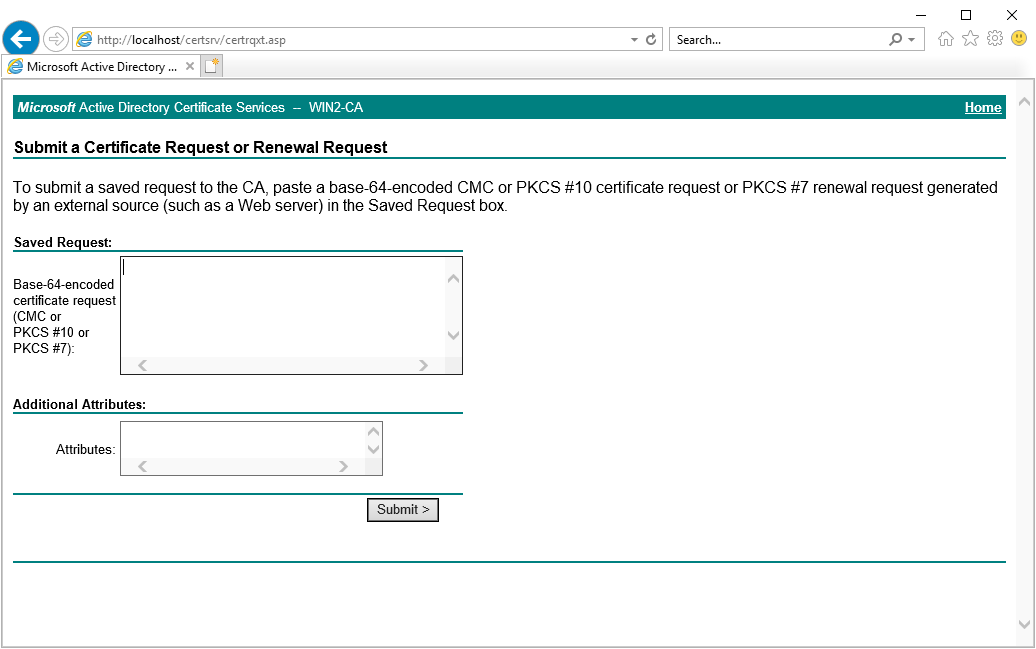Image resolution: width=1036 pixels, height=649 pixels.
Task: Click the search magnifier icon
Action: tap(895, 40)
